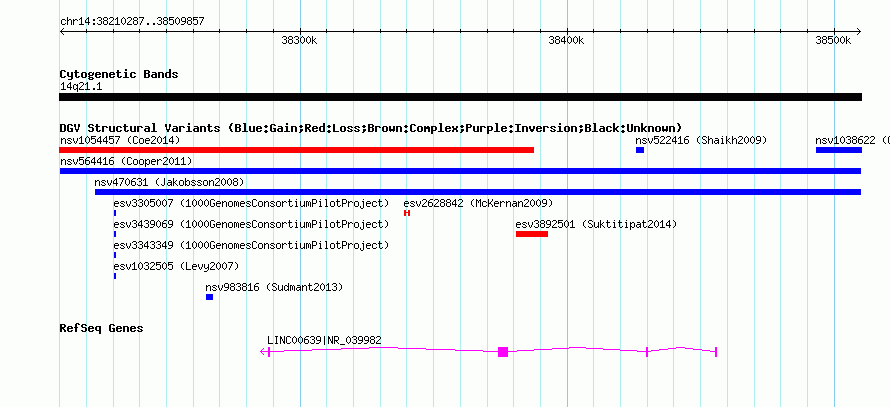
Task: Open the esv1032505 (Levy2007) label
Action: coord(176,267)
